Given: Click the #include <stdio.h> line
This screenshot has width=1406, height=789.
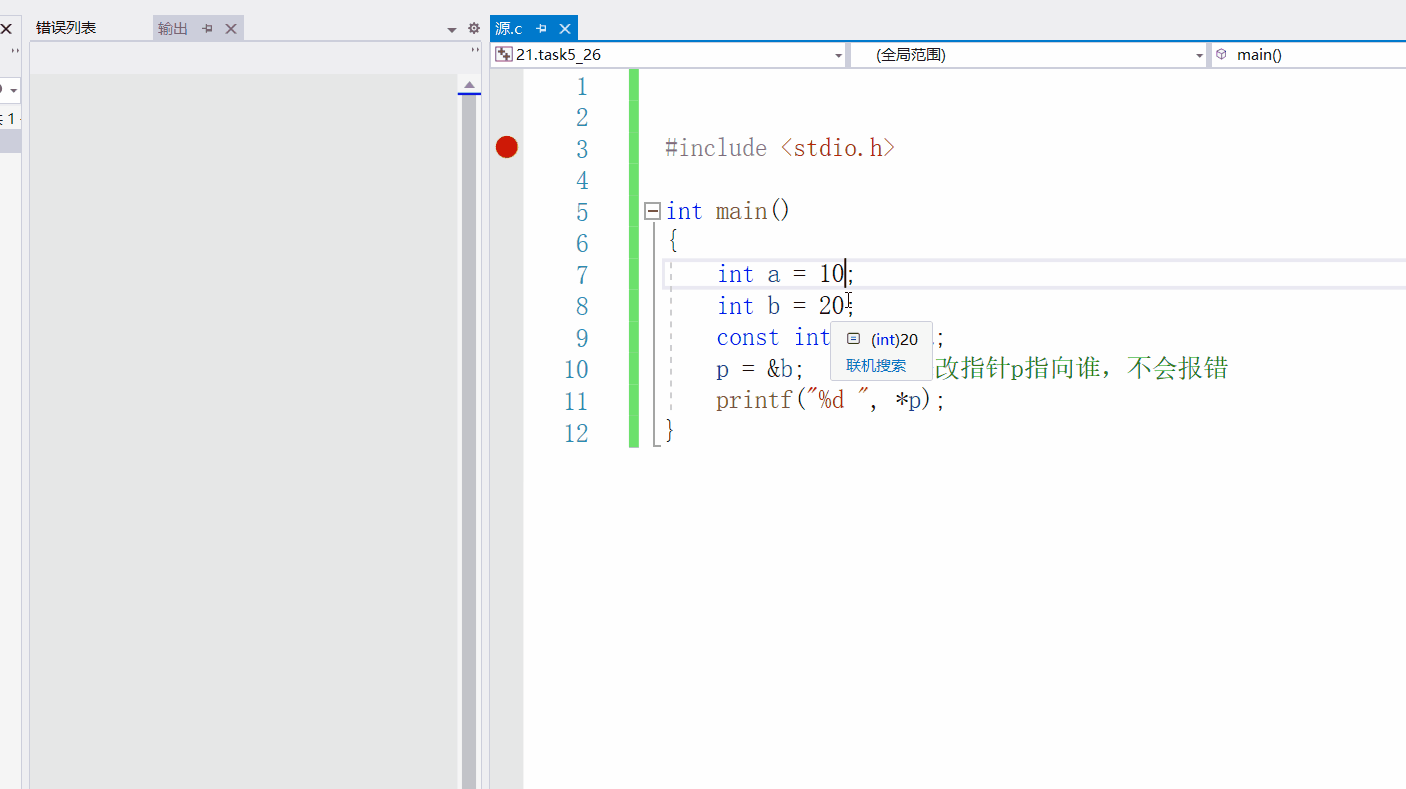Looking at the screenshot, I should coord(780,148).
